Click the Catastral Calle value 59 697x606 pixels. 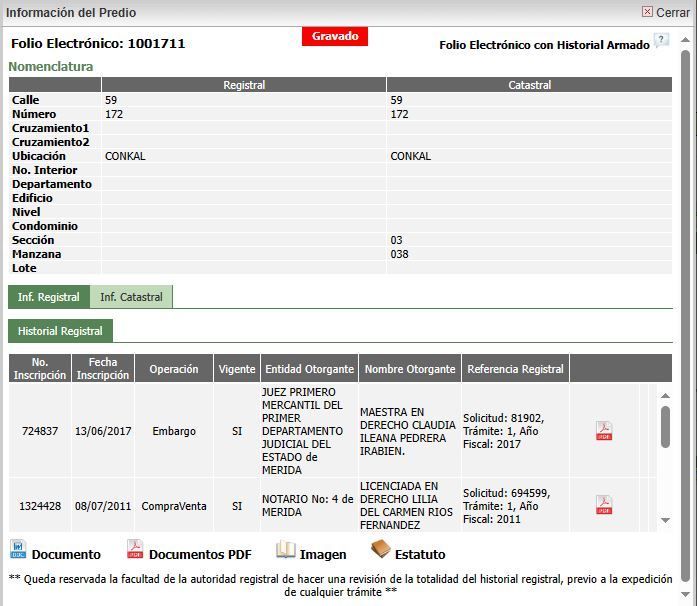coord(396,100)
